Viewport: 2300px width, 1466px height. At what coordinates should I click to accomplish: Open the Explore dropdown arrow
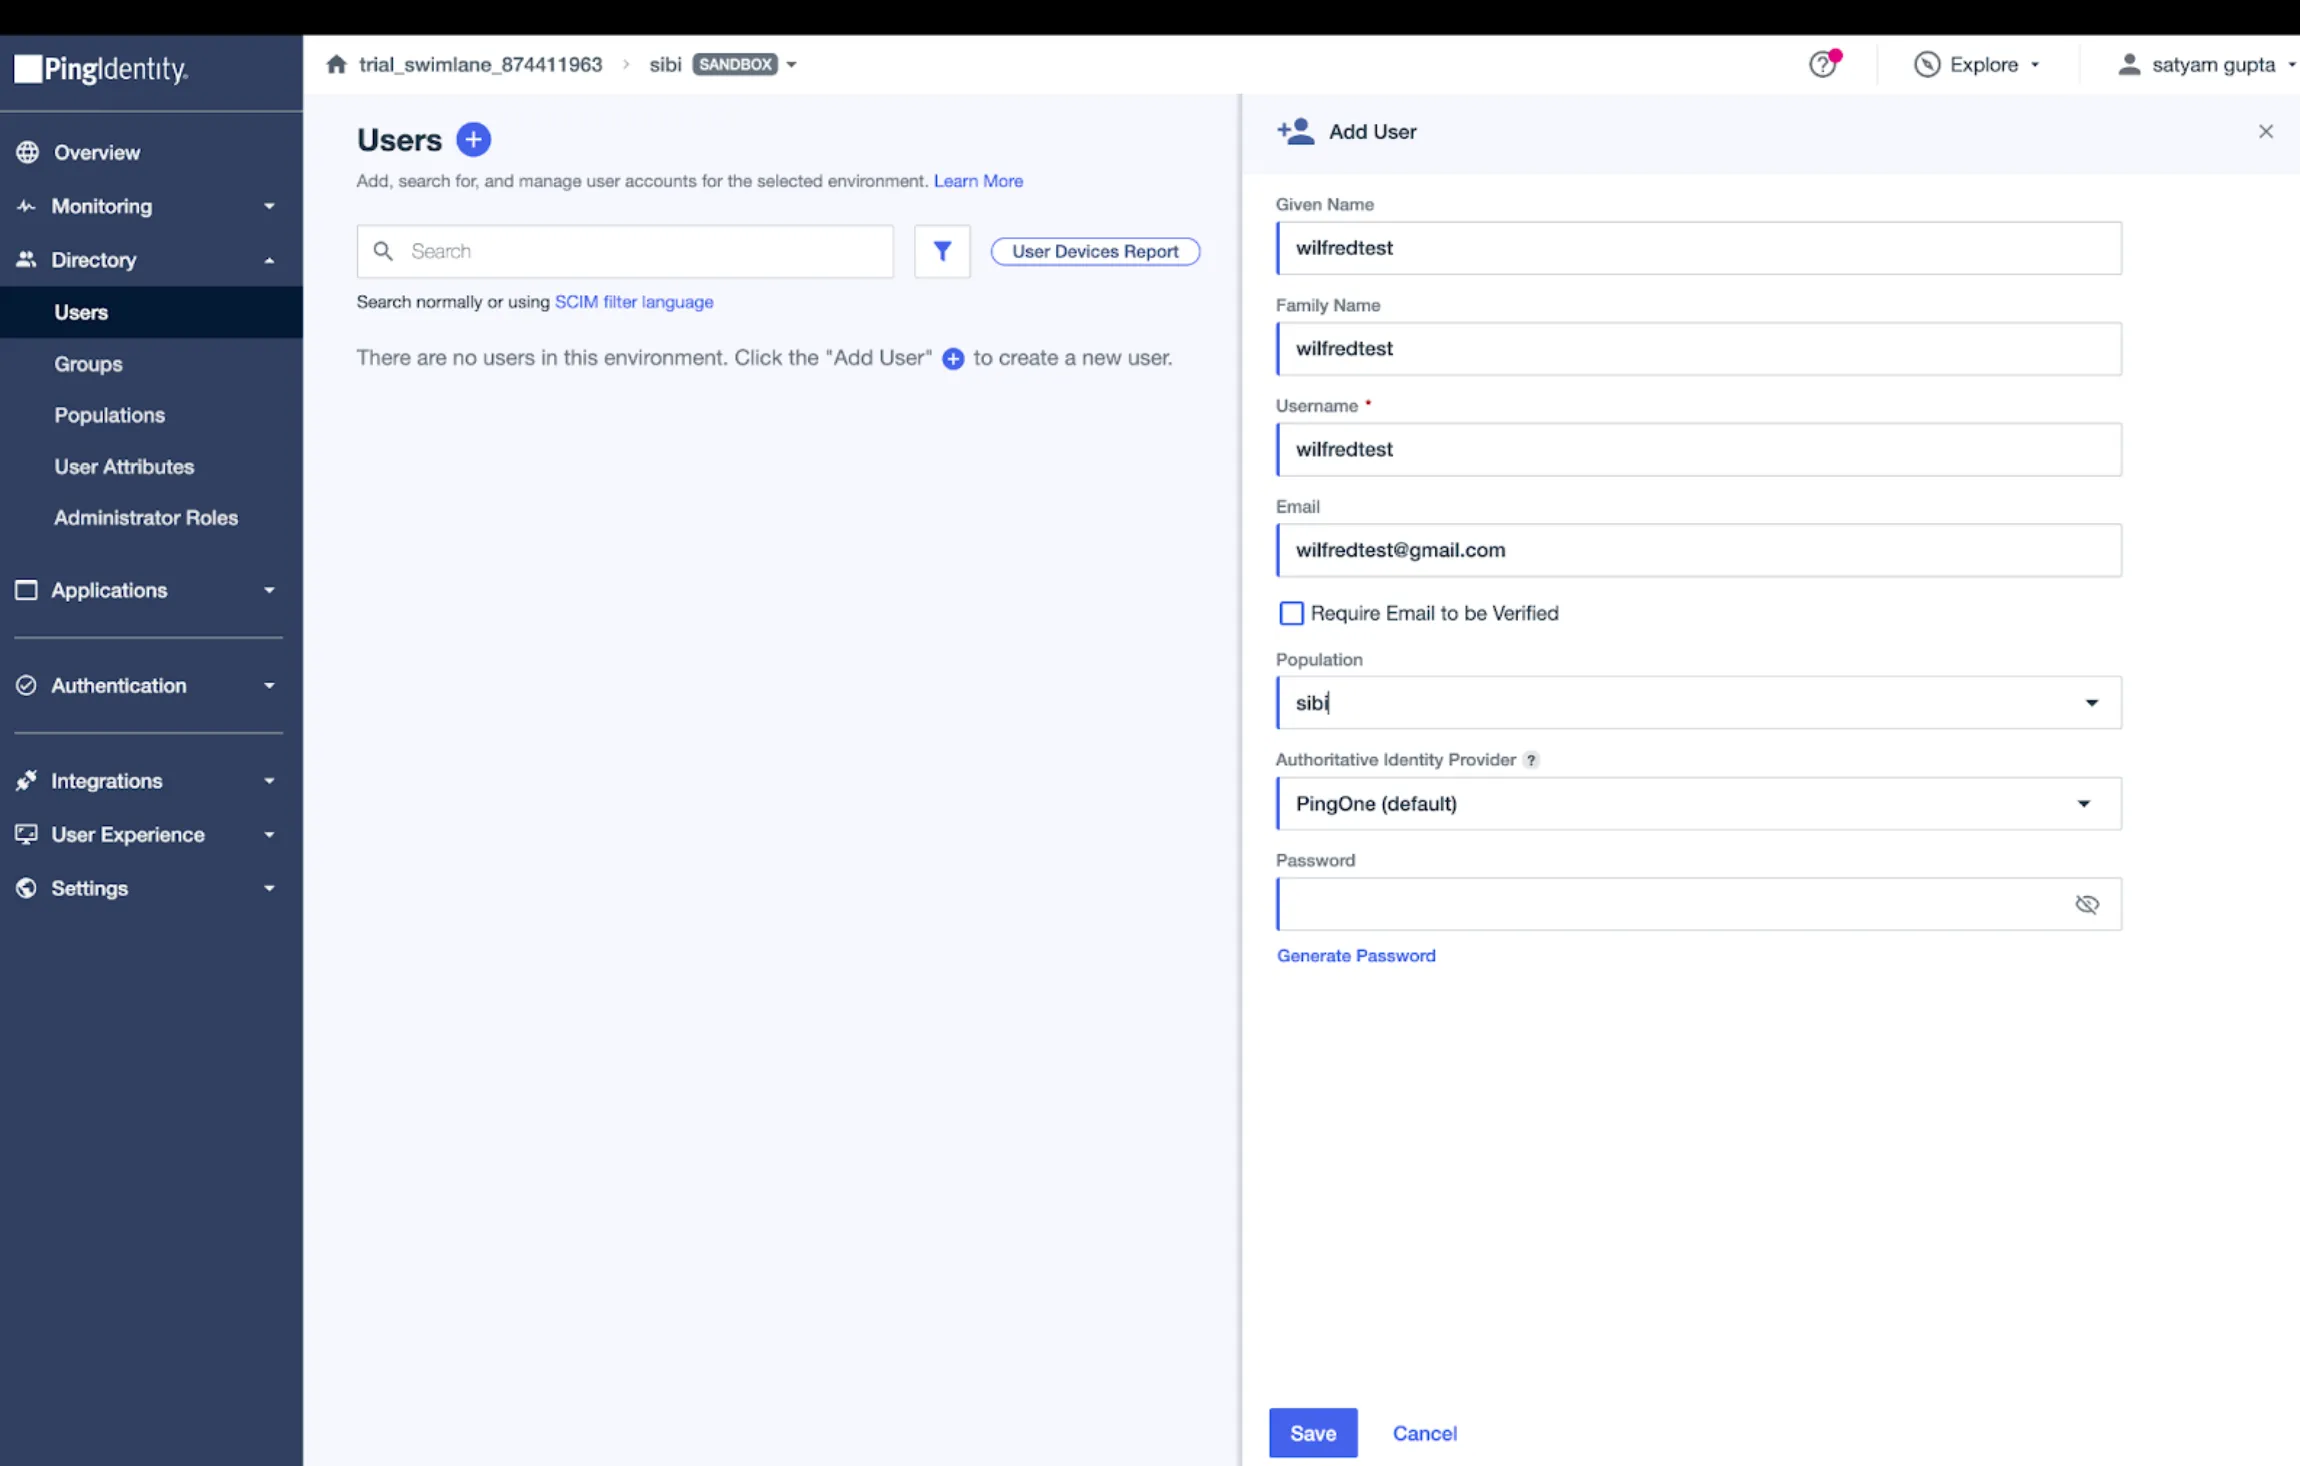[x=2034, y=65]
